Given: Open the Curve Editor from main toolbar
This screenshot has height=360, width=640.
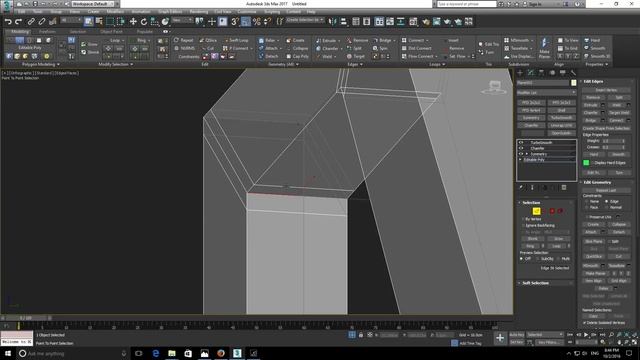Looking at the screenshot, I should point(389,22).
